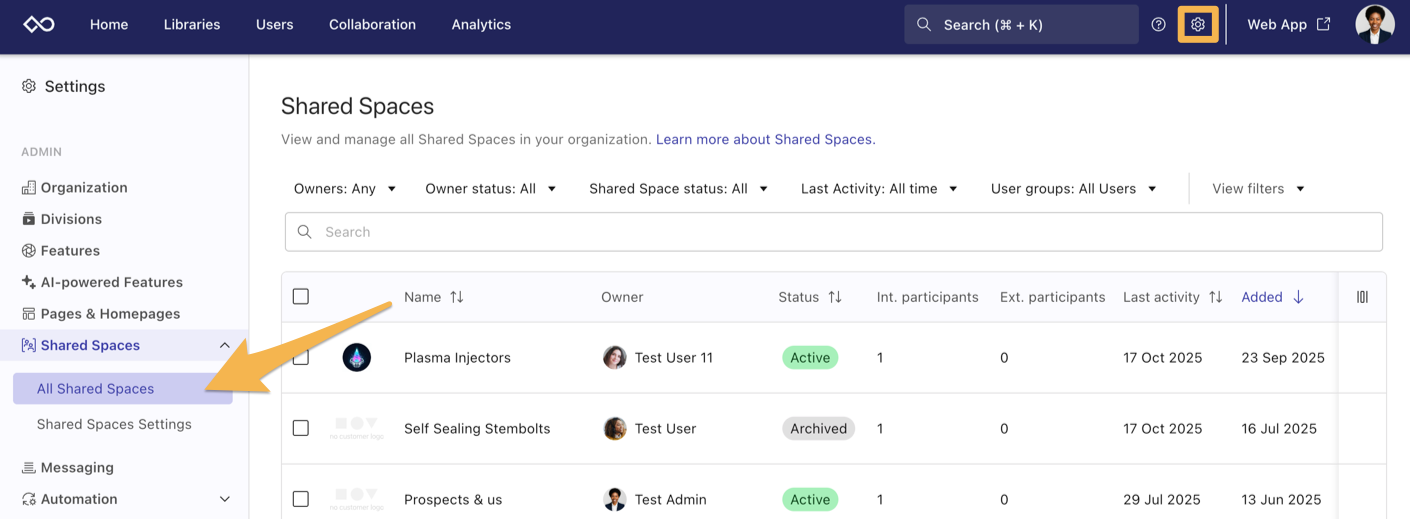This screenshot has height=519, width=1410.
Task: Open the Web App link
Action: coord(1288,24)
